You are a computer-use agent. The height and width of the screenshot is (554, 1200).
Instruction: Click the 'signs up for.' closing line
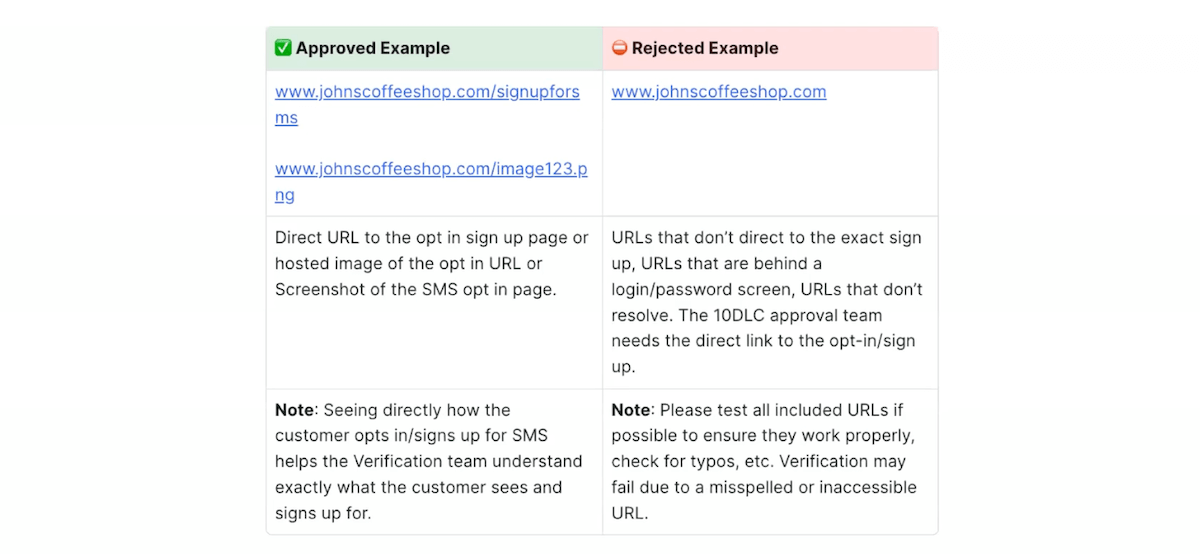pyautogui.click(x=323, y=514)
